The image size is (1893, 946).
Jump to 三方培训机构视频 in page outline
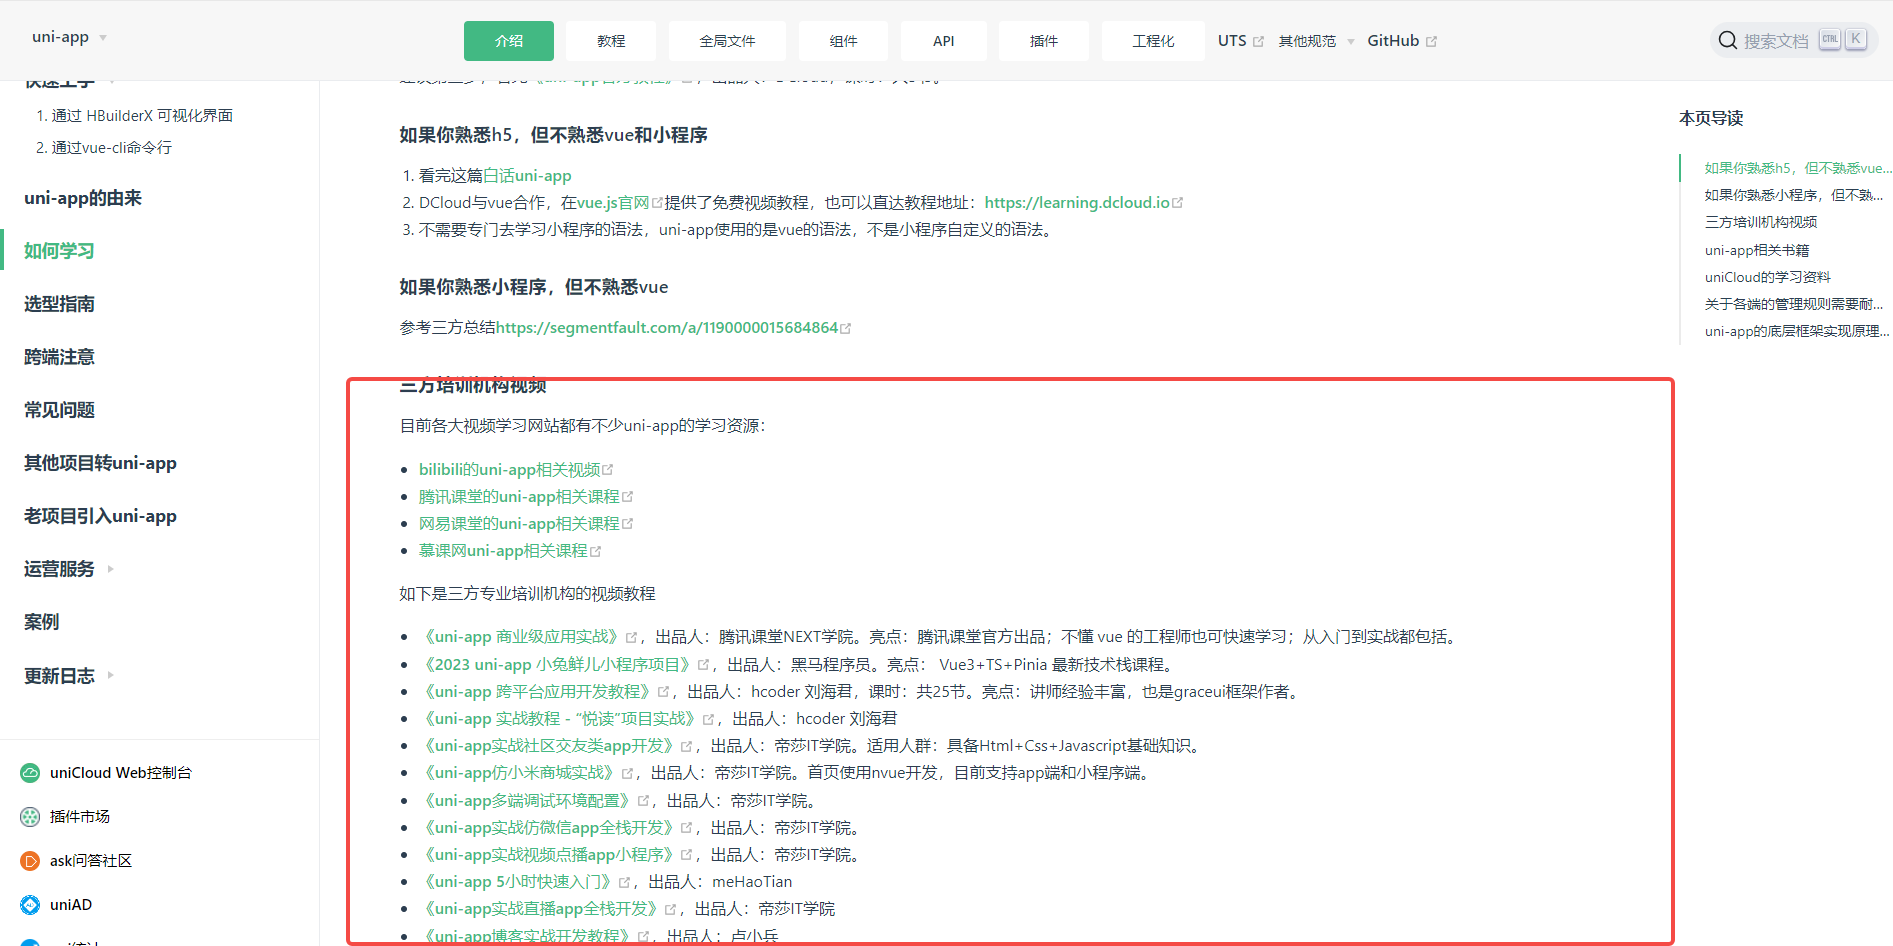click(x=1761, y=222)
